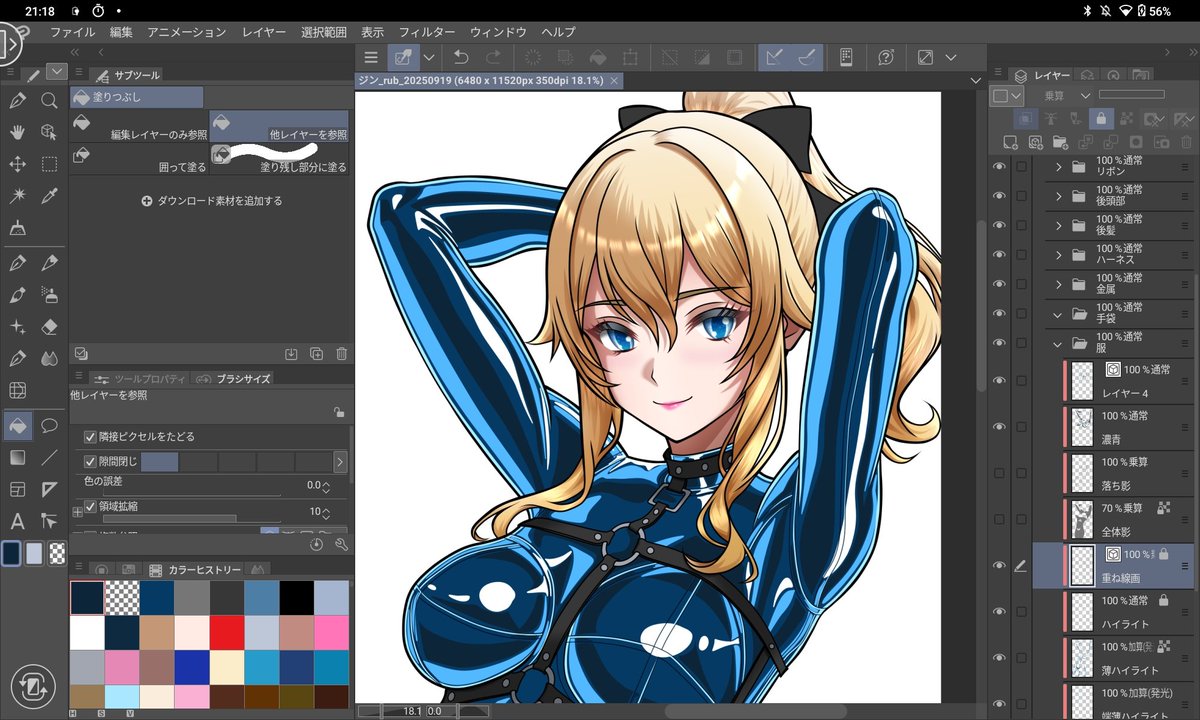
Task: Select the Move layer tool
Action: (x=17, y=164)
